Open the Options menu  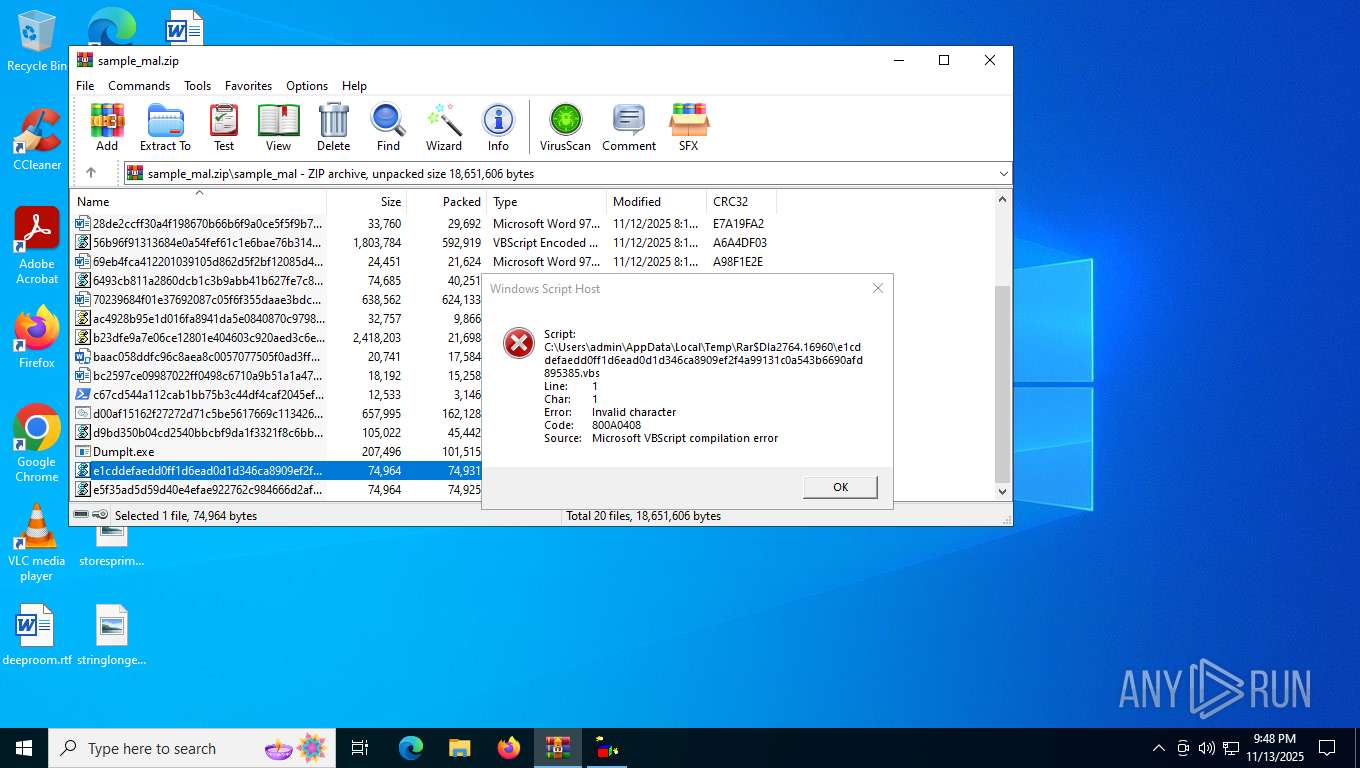[x=307, y=86]
